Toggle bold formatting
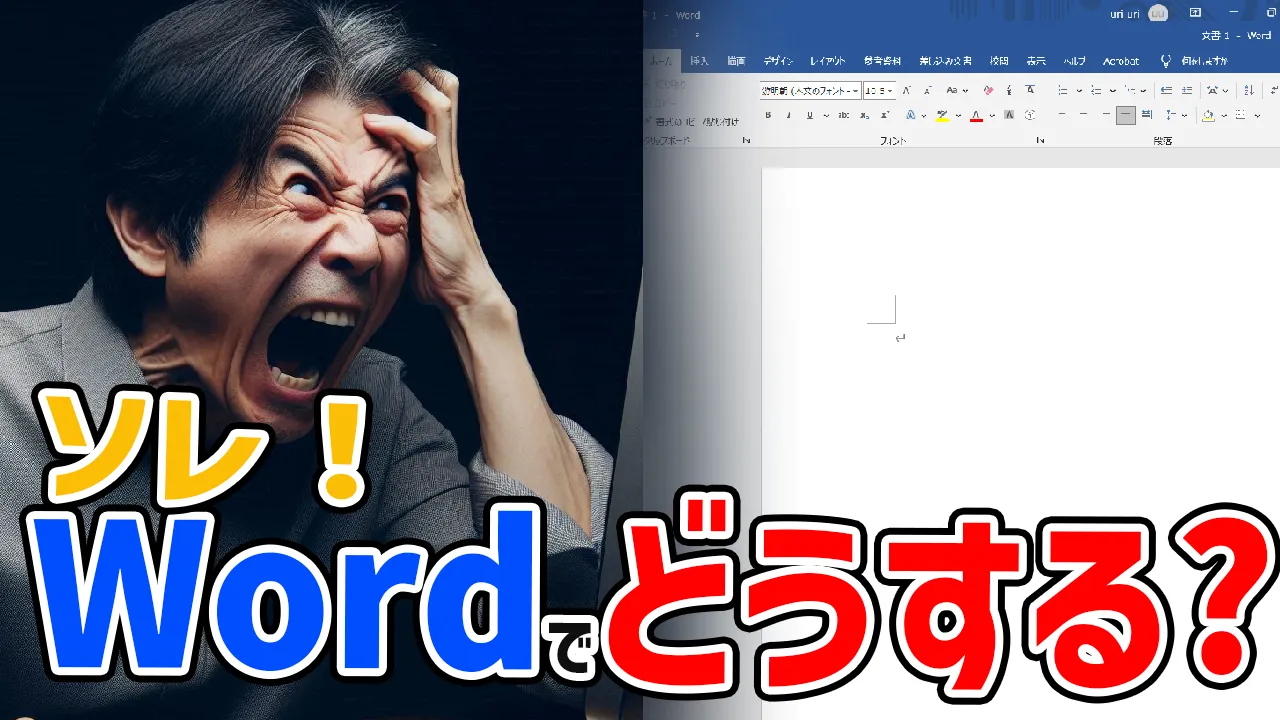Viewport: 1280px width, 720px height. 768,116
